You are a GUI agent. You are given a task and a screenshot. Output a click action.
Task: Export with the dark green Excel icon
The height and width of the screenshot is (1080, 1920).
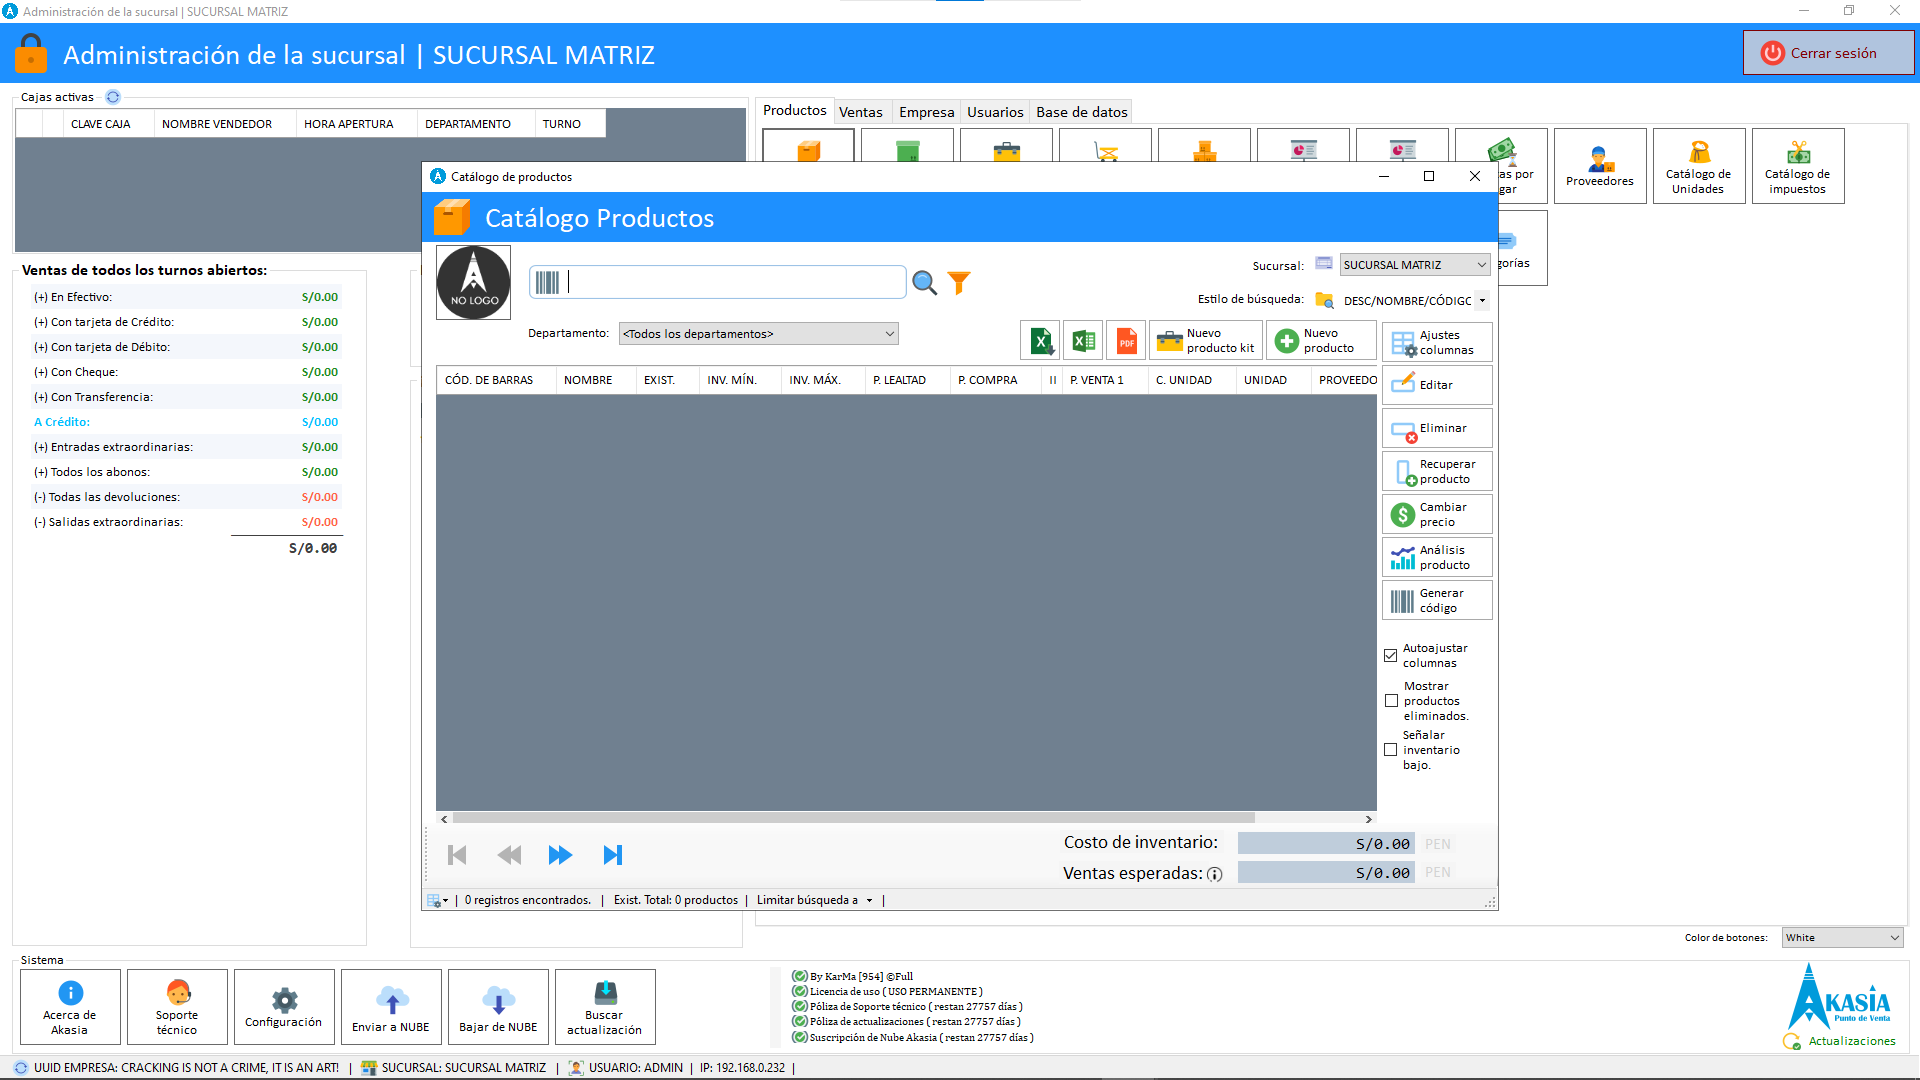click(x=1040, y=341)
